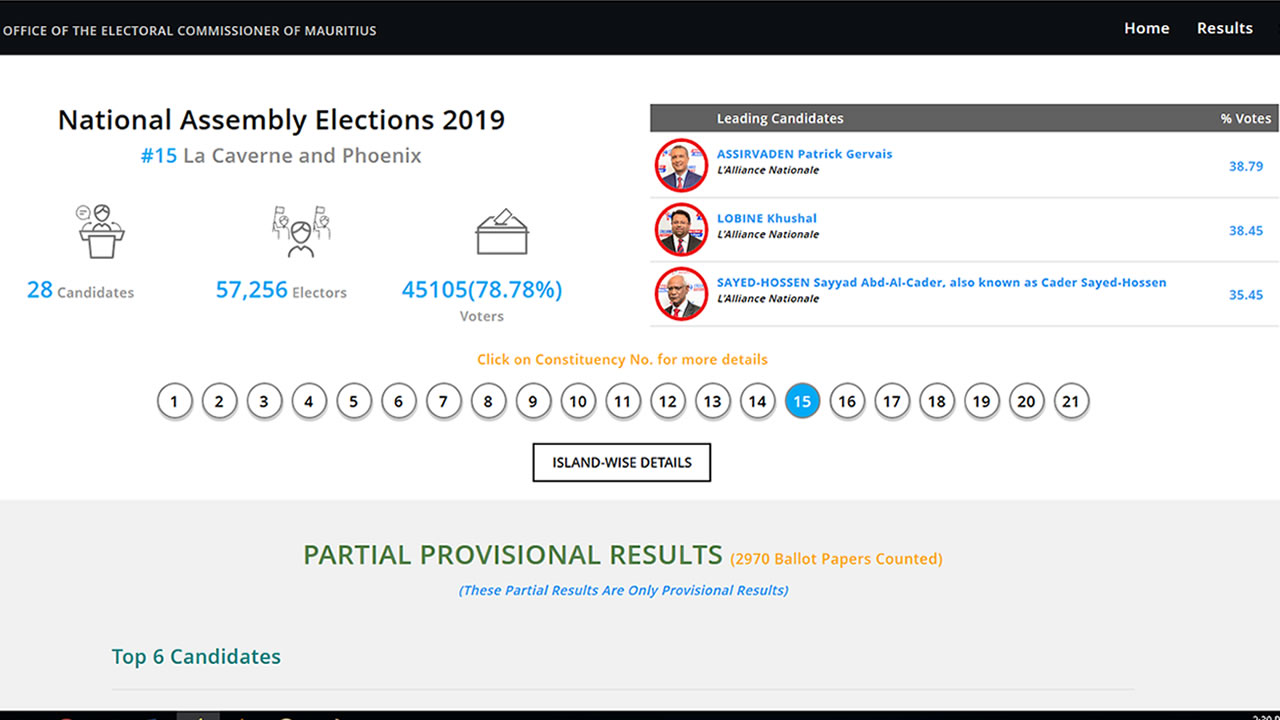Click Assirvaden Patrick Gervais's photo

click(681, 165)
